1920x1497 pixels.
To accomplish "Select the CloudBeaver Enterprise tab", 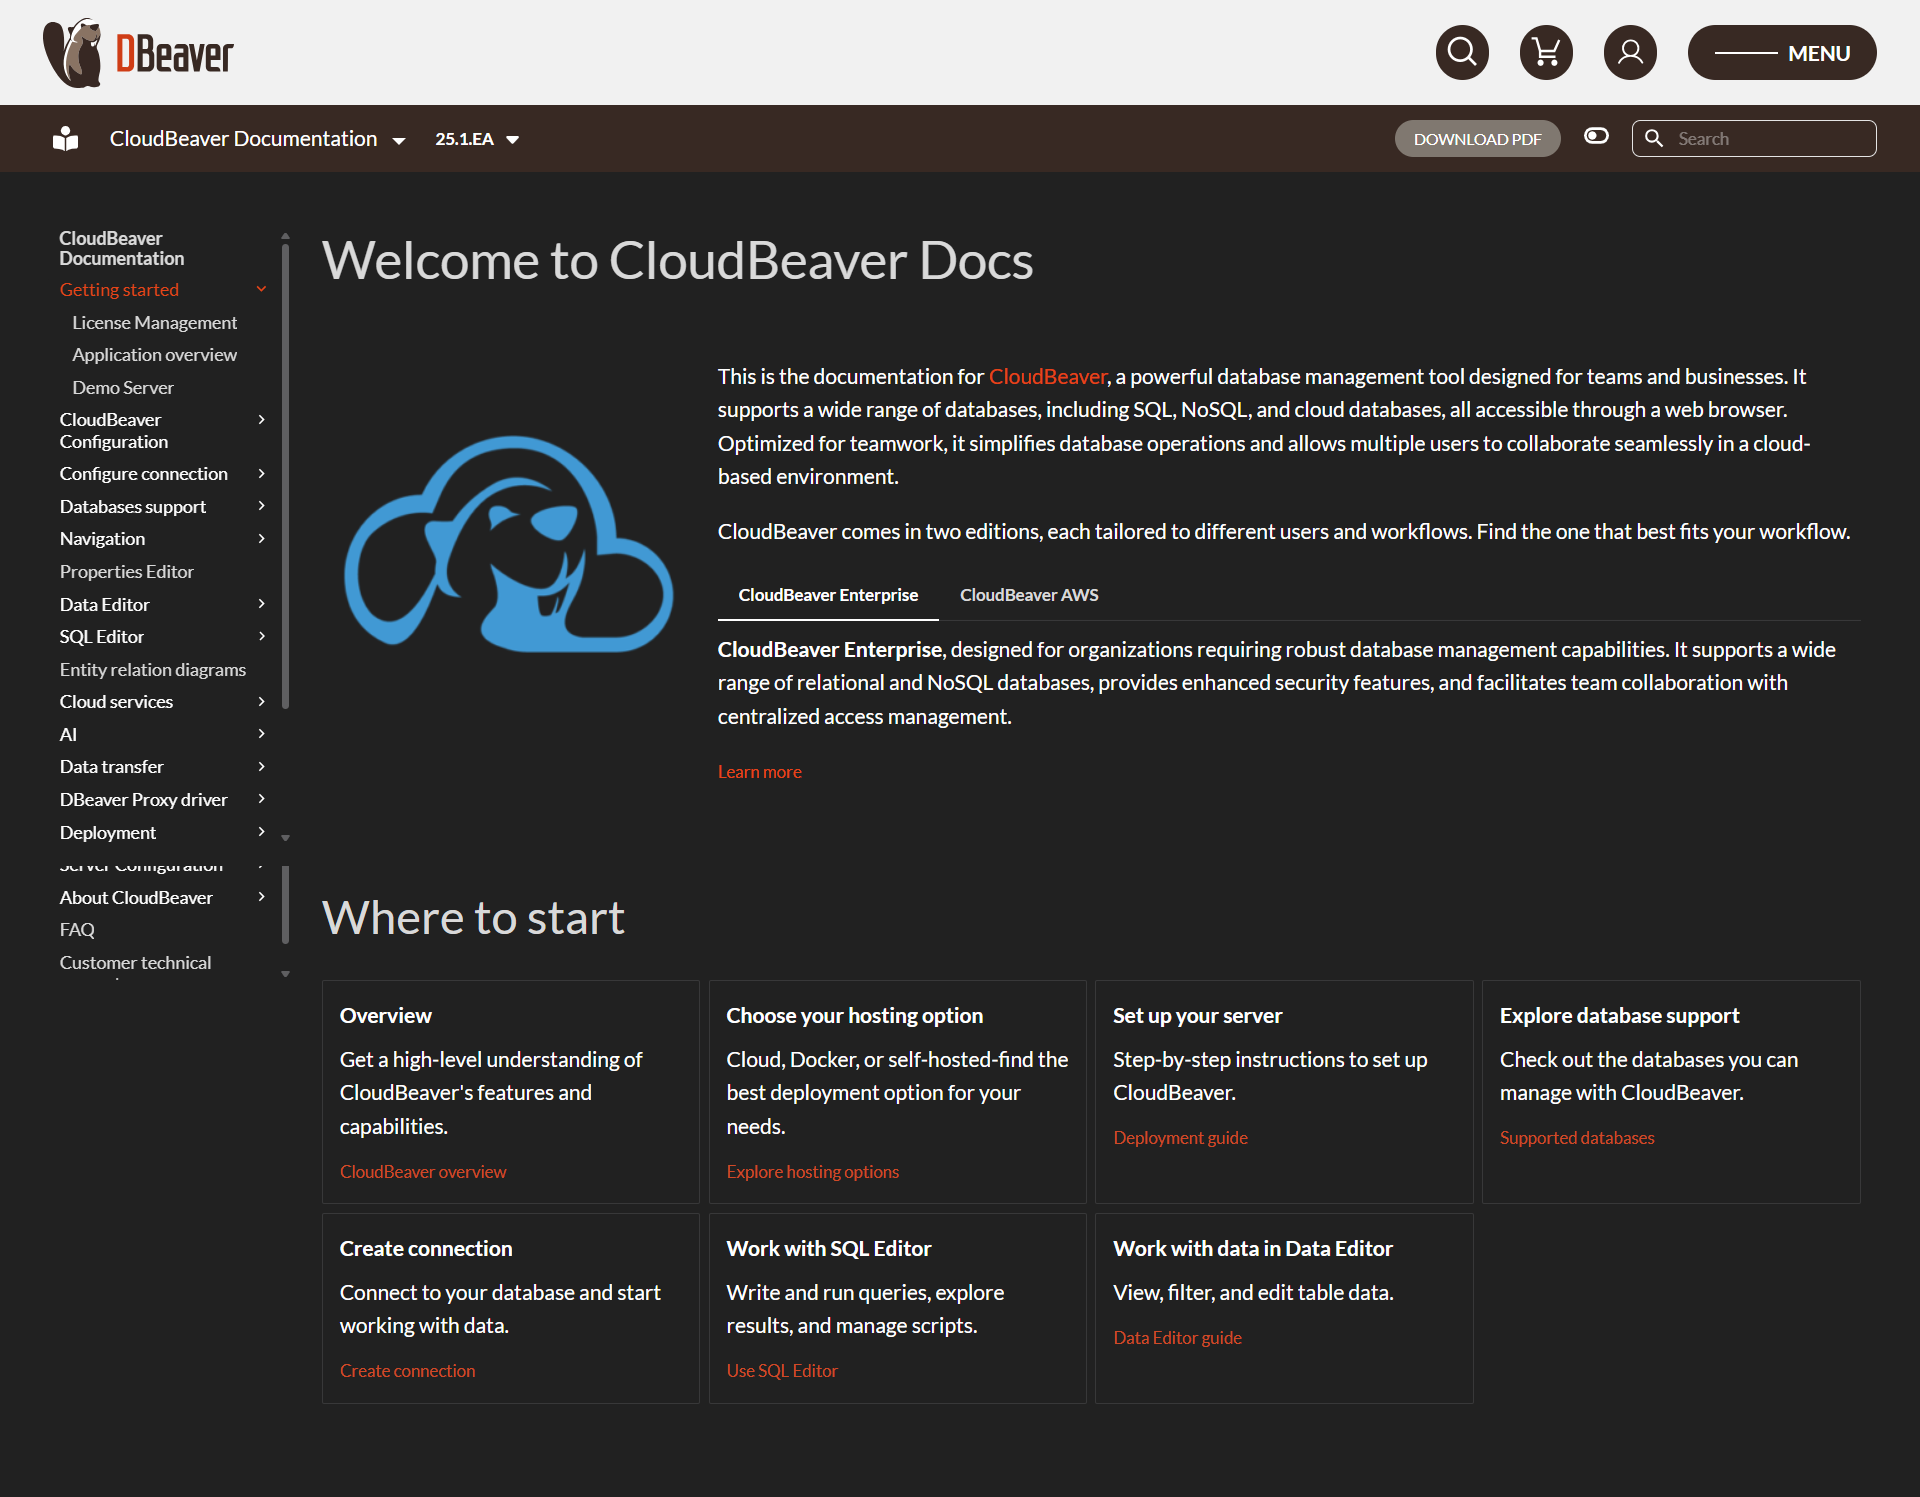I will [828, 595].
